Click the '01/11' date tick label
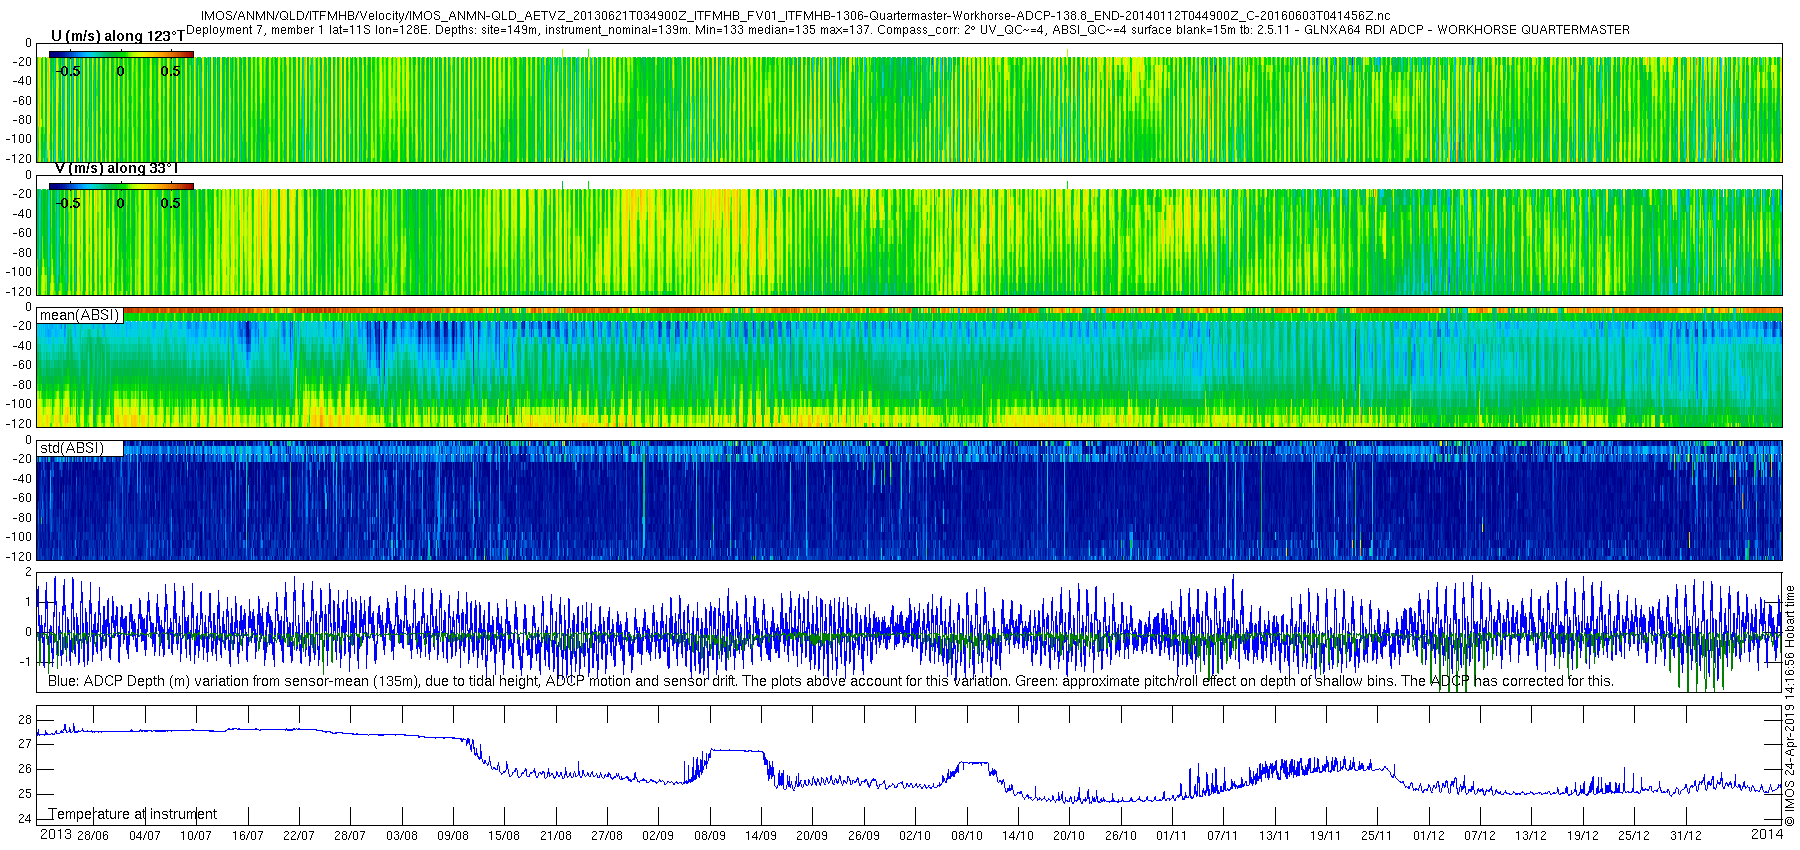The image size is (1800, 850). 1171,836
